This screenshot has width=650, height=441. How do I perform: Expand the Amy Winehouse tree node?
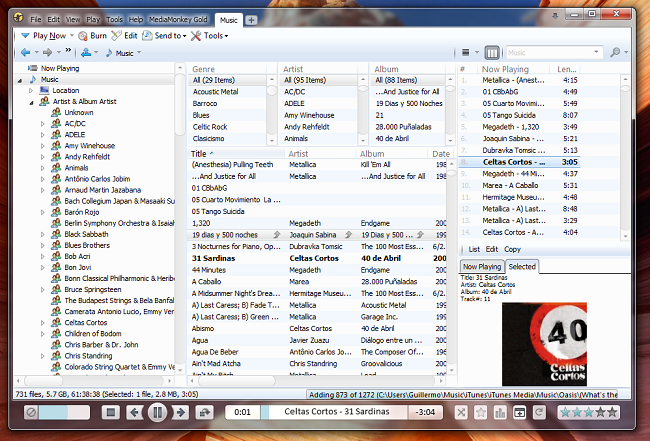tap(42, 146)
